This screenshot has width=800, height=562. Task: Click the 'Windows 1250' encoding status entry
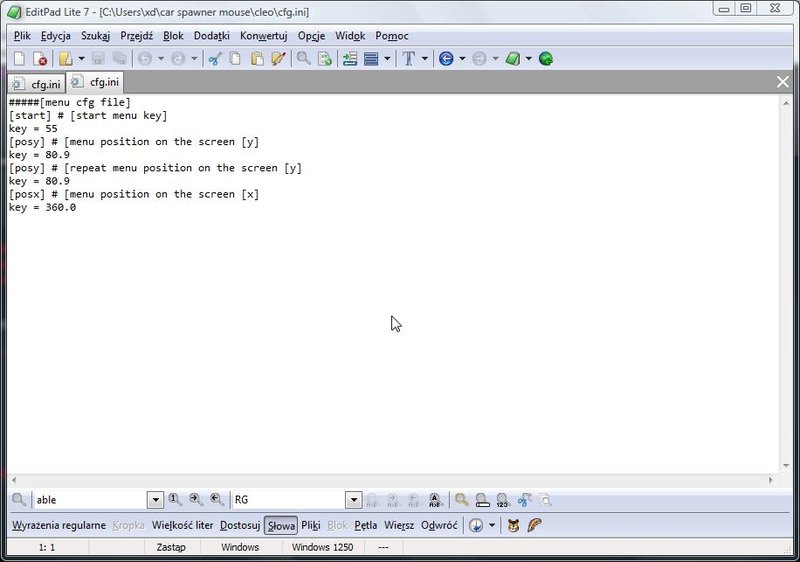(322, 547)
